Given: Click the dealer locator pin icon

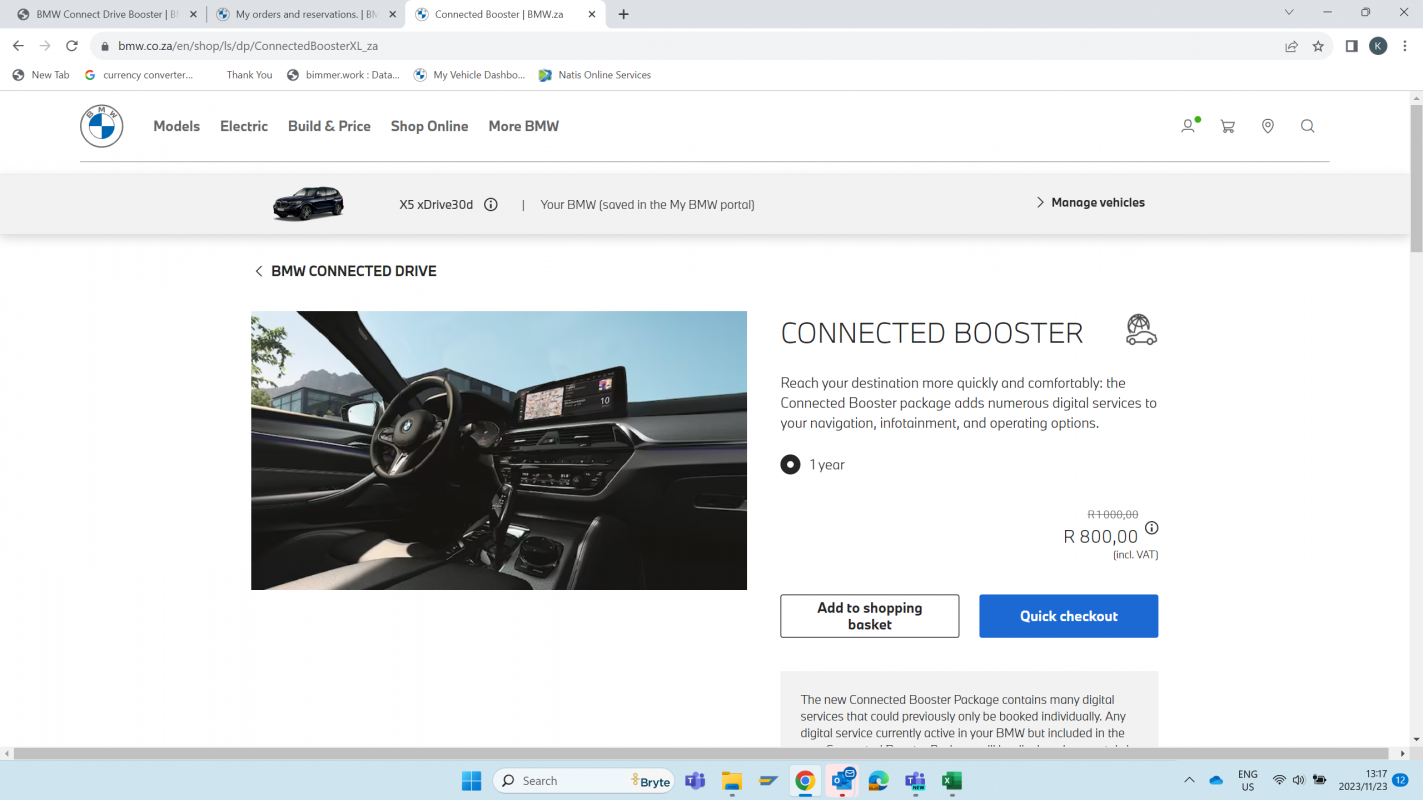Looking at the screenshot, I should (x=1268, y=126).
